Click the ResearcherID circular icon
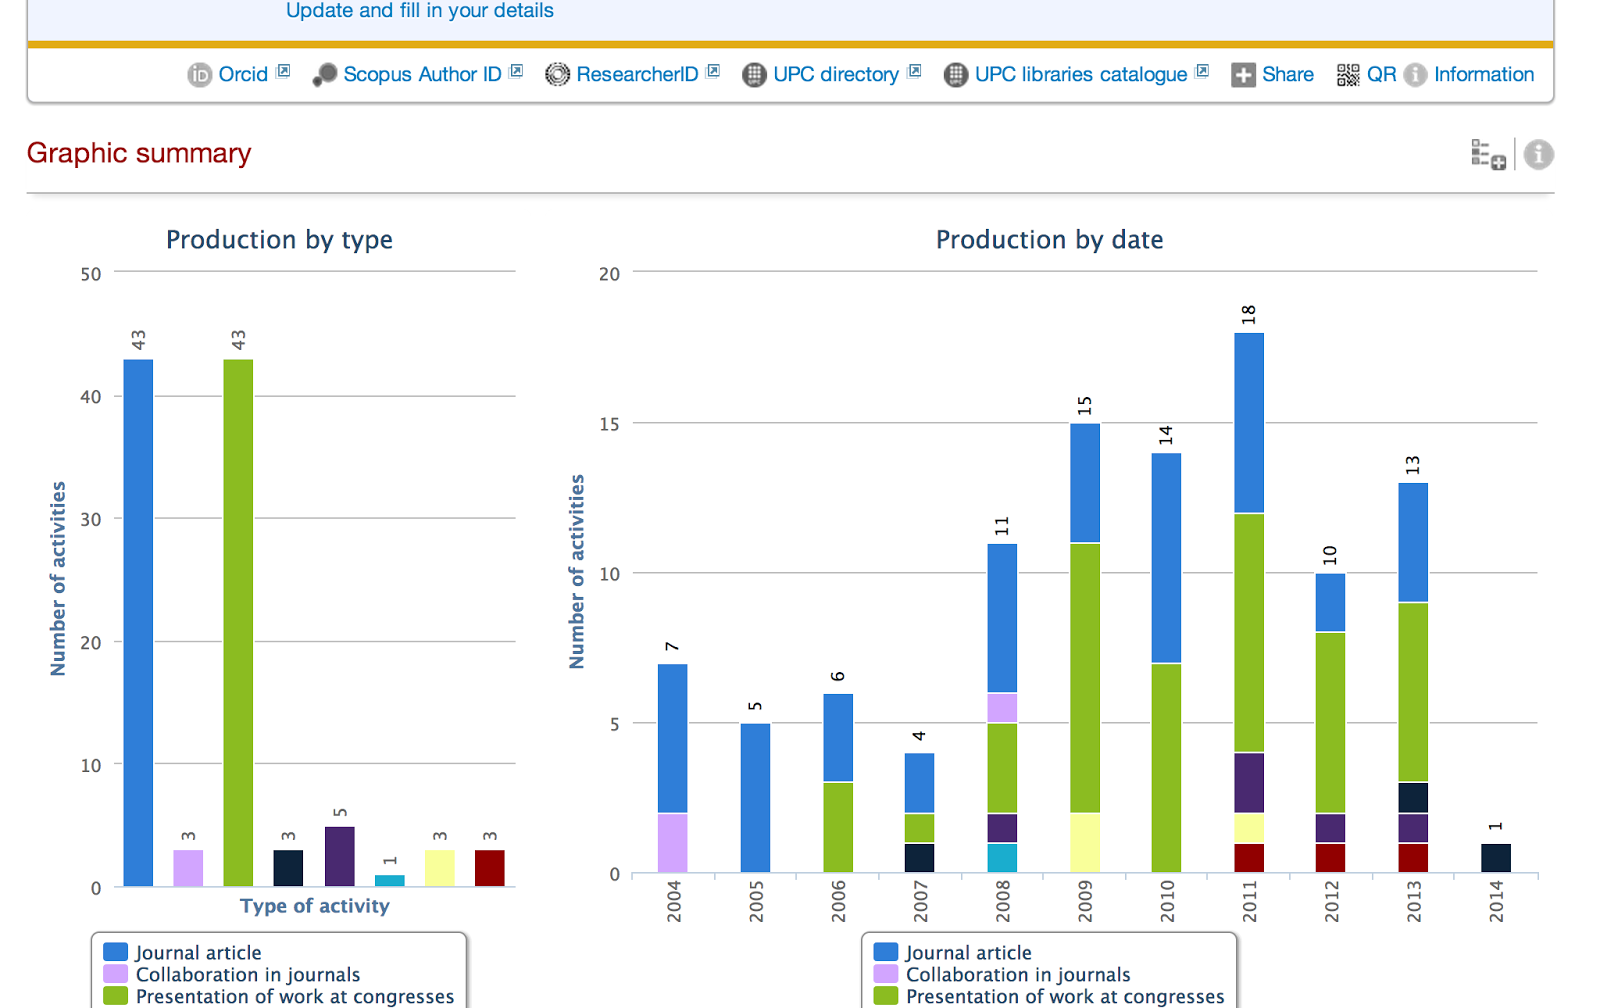The image size is (1600, 1008). pyautogui.click(x=557, y=75)
